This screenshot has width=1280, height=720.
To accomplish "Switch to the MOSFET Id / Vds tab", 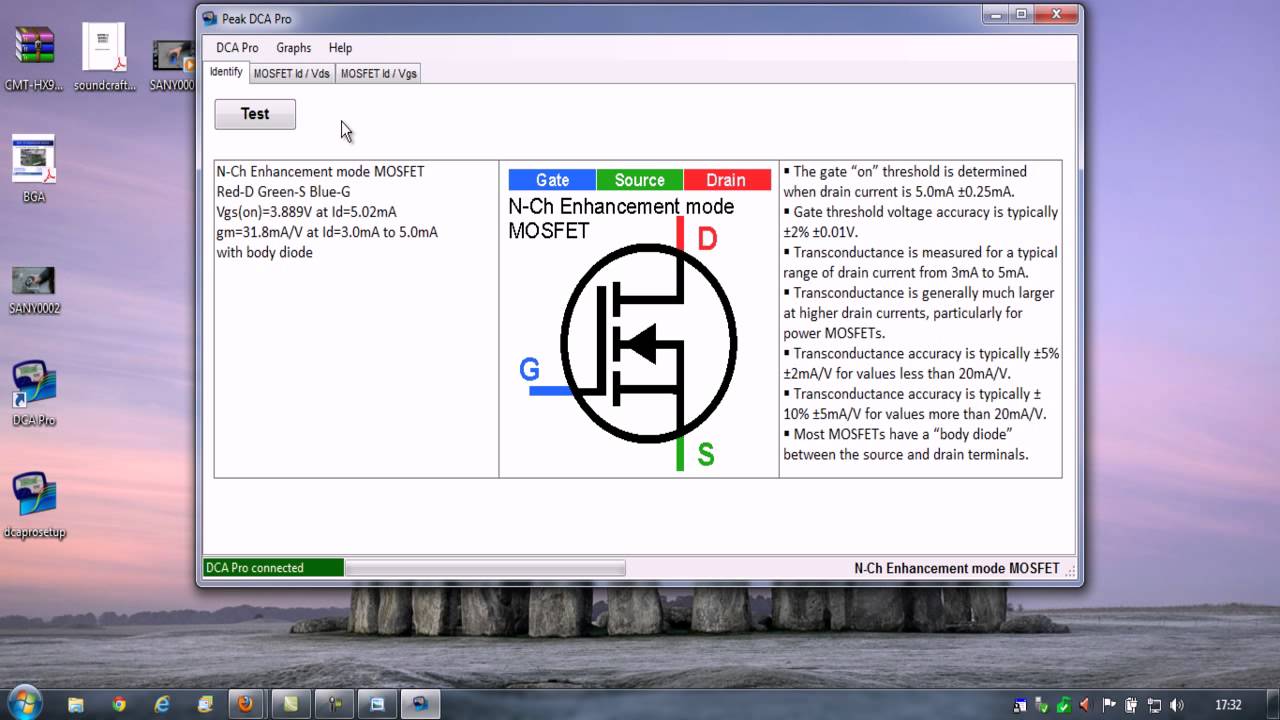I will [x=292, y=74].
